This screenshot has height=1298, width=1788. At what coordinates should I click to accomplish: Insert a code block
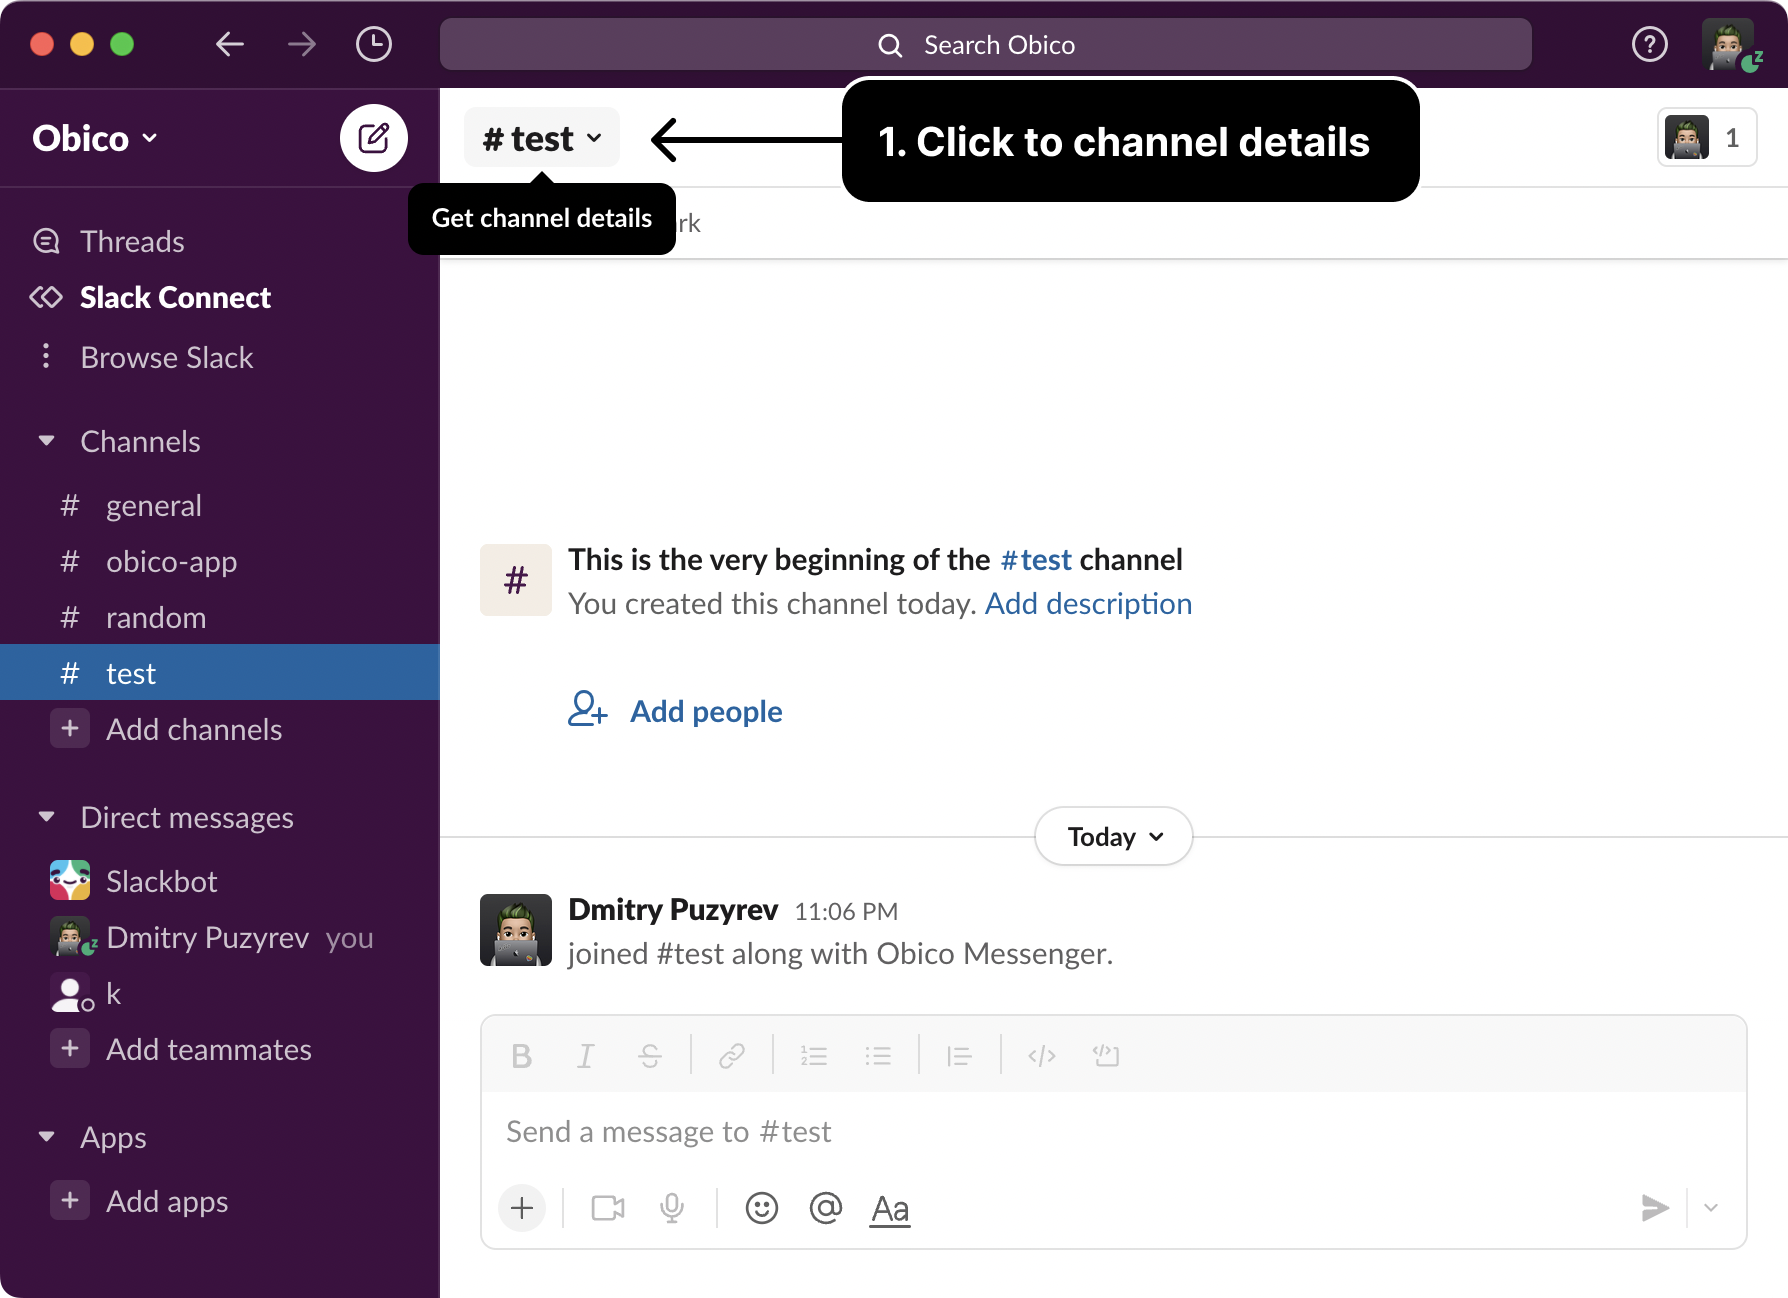pos(1105,1056)
